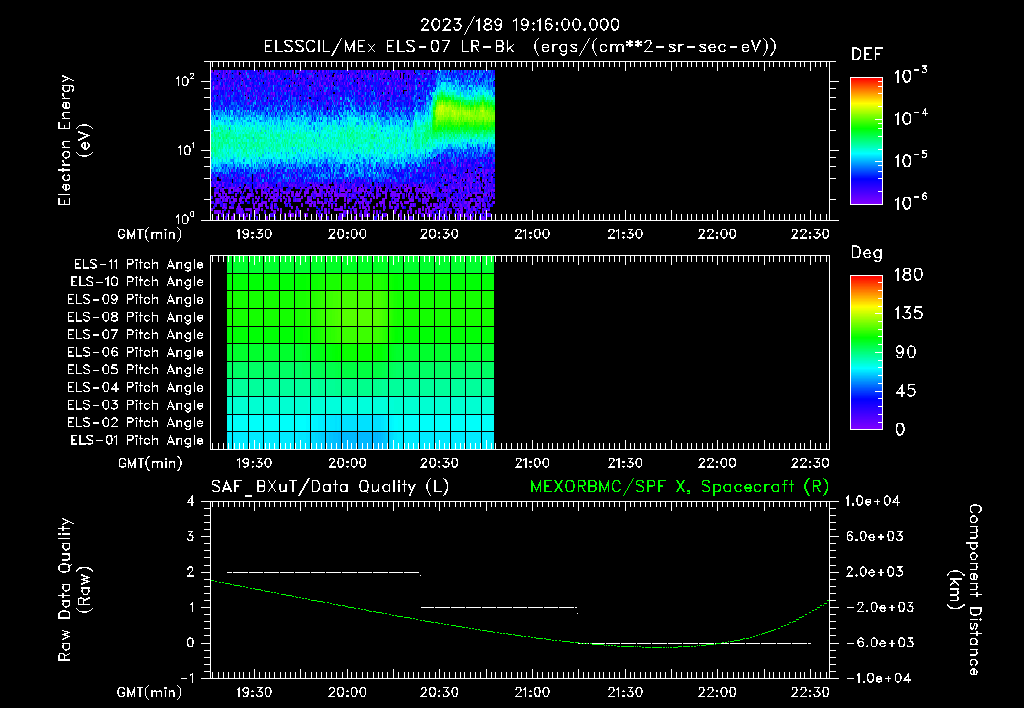The width and height of the screenshot is (1024, 708).
Task: Click GMT(min) label under the bottom panel
Action: pyautogui.click(x=150, y=692)
